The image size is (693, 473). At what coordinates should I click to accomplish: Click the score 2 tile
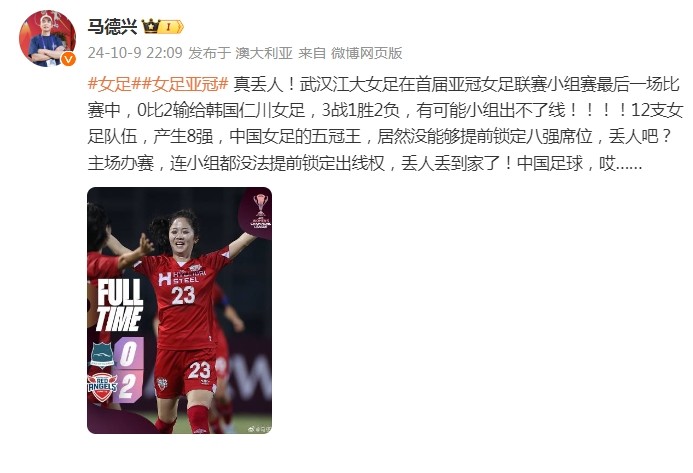(128, 386)
